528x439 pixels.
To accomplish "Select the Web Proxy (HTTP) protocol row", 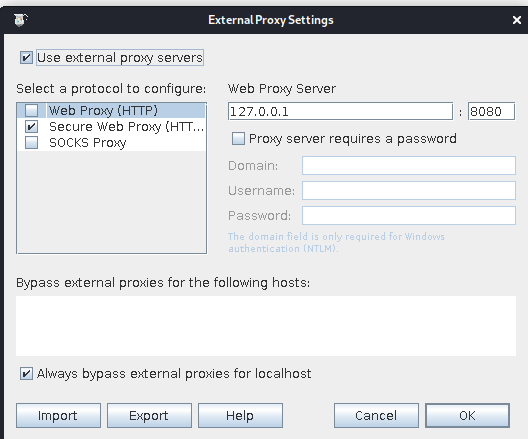I will point(111,110).
